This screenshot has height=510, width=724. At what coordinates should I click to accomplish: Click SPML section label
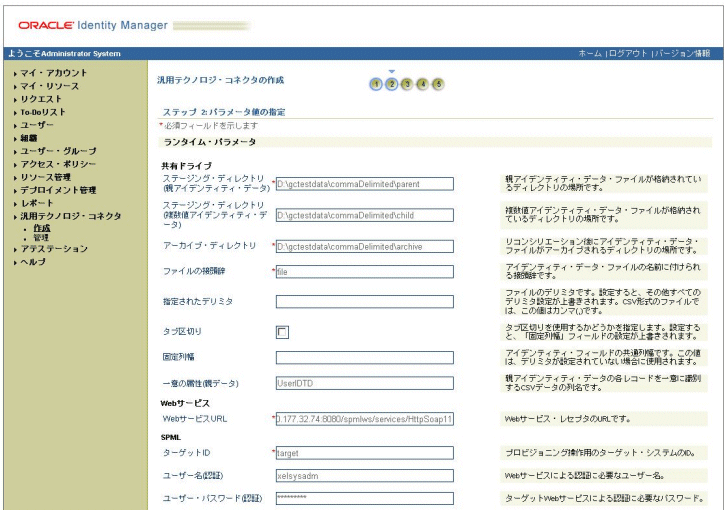[171, 438]
